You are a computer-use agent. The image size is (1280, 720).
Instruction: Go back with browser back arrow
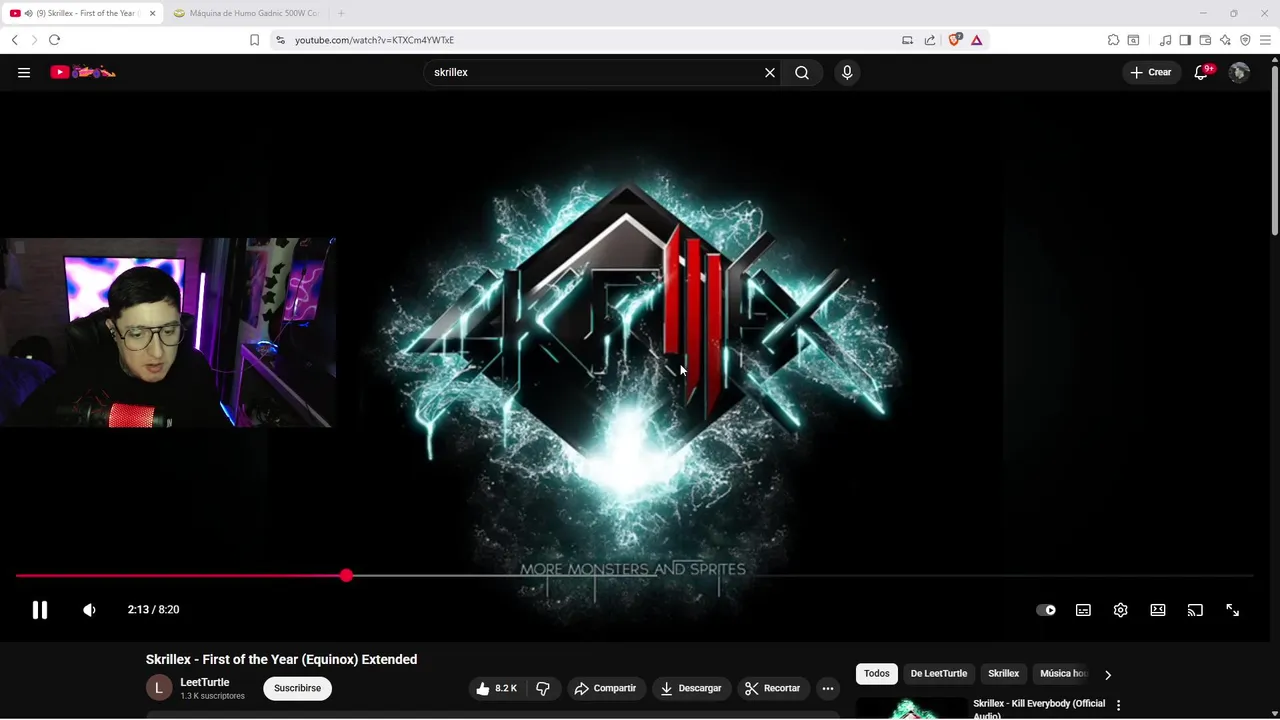click(15, 40)
